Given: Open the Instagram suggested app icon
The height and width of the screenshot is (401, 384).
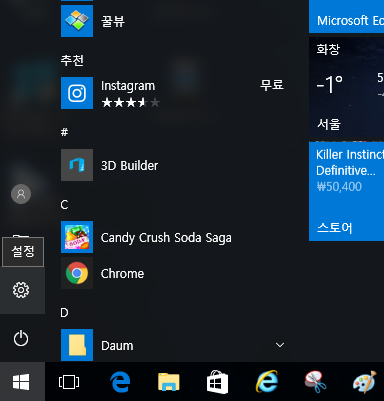Looking at the screenshot, I should (77, 93).
